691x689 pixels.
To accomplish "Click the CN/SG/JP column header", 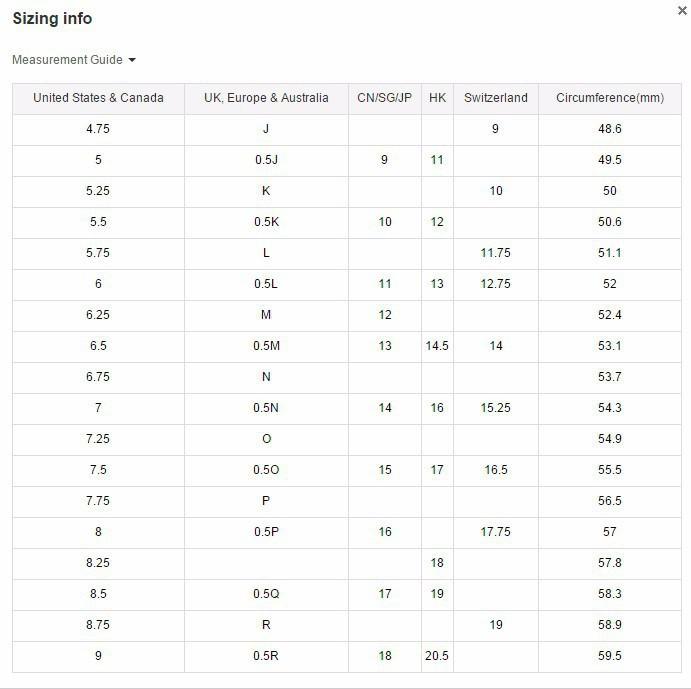I will point(384,98).
